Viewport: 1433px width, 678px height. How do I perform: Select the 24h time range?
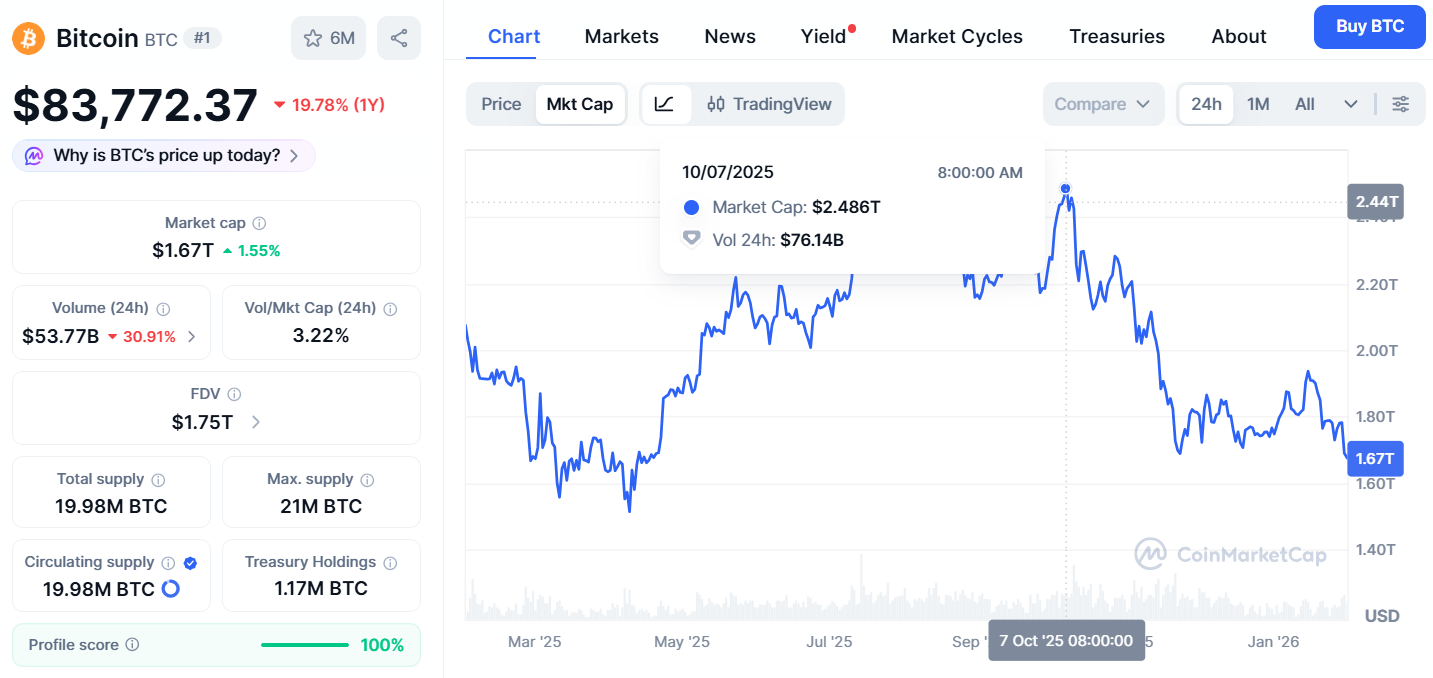(x=1206, y=104)
